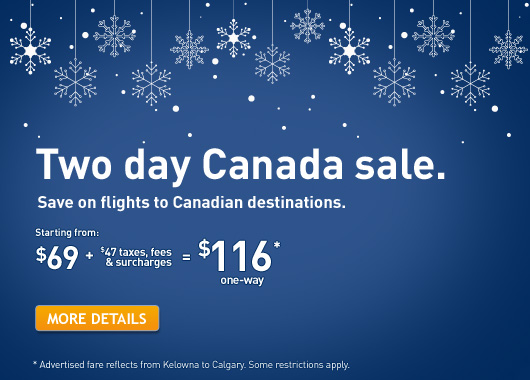Click the "Some restrictions apply." footnote text
Screen dimensions: 530x380
(299, 365)
